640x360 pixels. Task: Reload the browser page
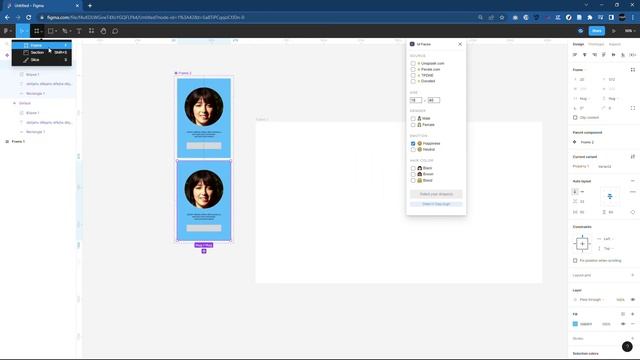click(x=29, y=18)
